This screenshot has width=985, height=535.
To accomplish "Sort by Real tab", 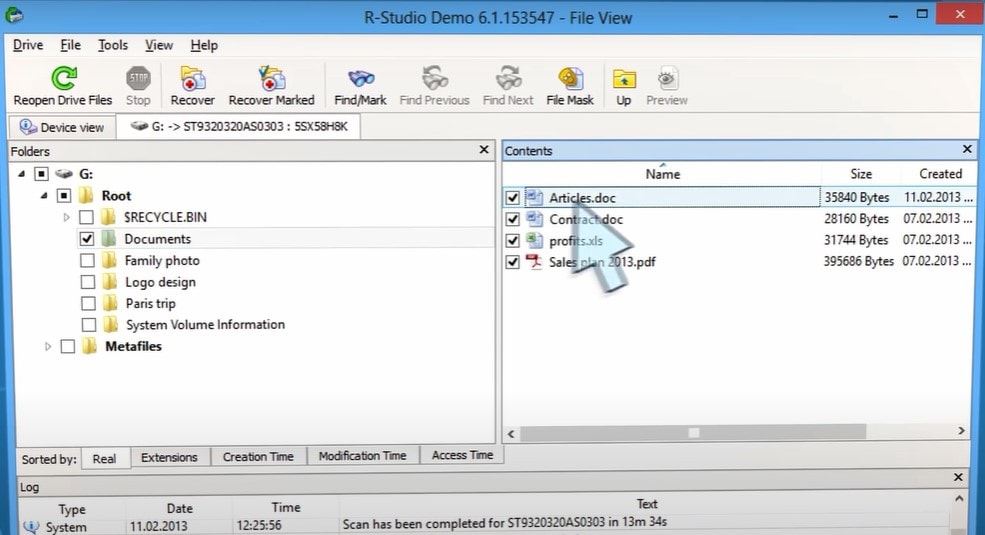I will pos(104,458).
